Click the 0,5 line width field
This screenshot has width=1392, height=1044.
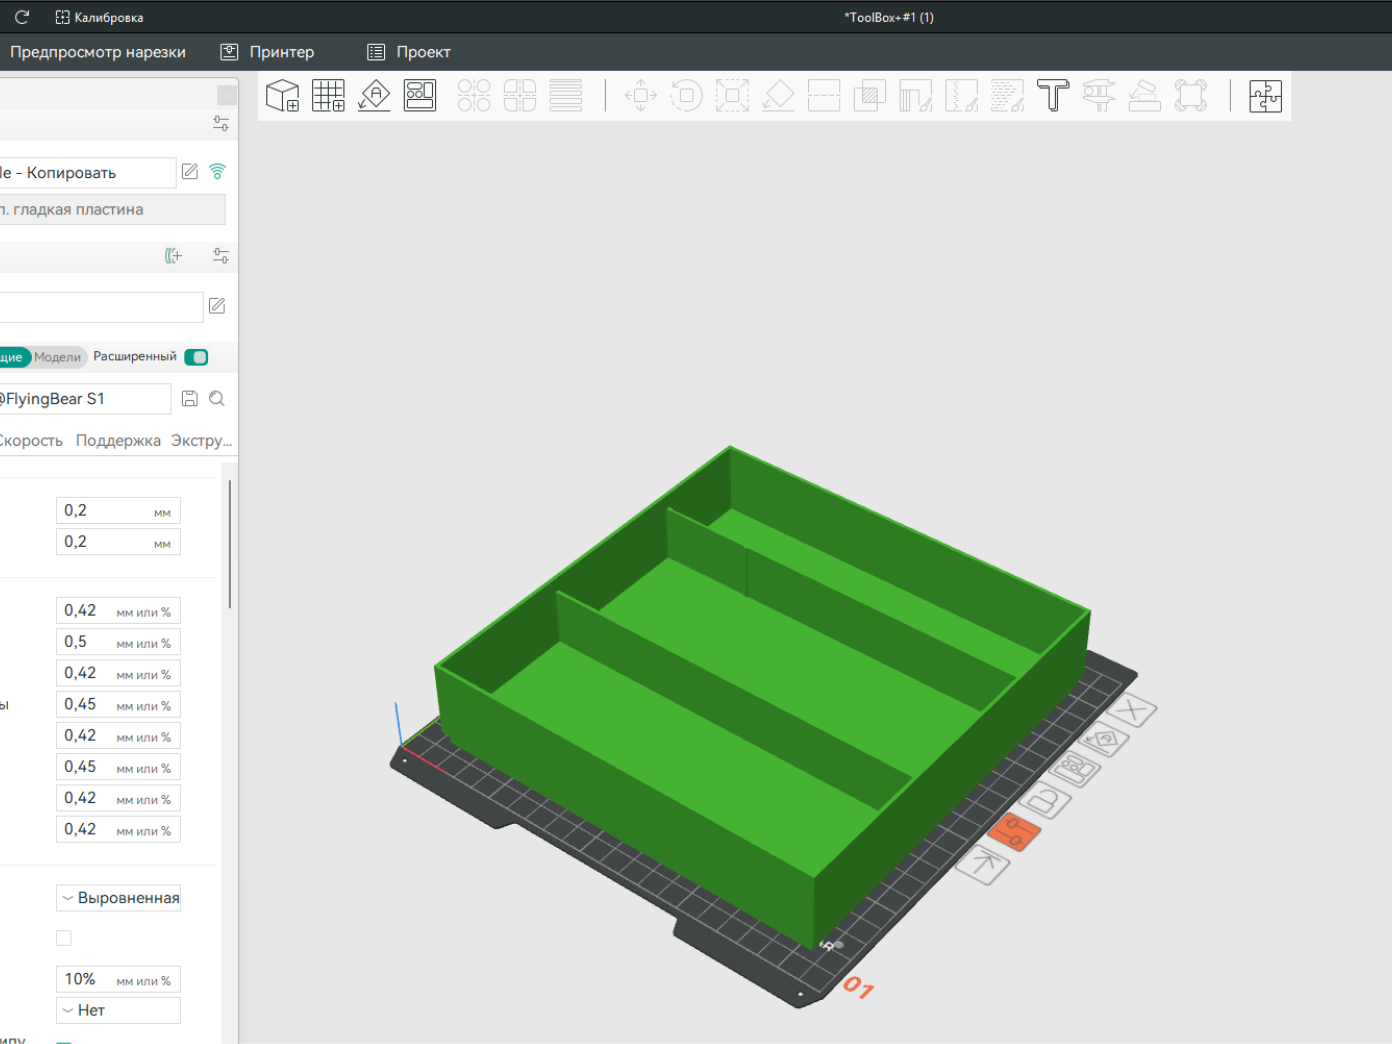coord(118,642)
